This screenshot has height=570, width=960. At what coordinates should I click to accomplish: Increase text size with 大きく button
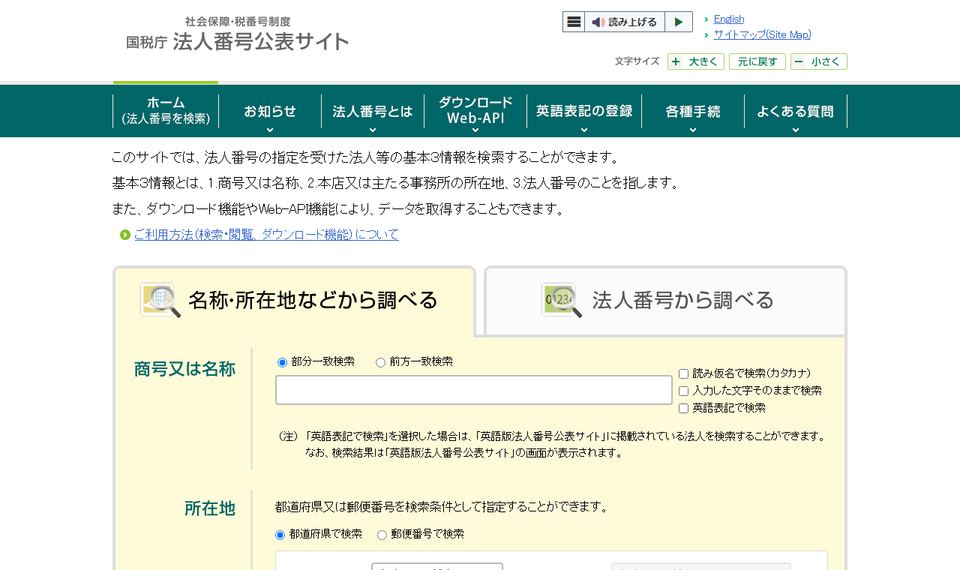tap(696, 61)
